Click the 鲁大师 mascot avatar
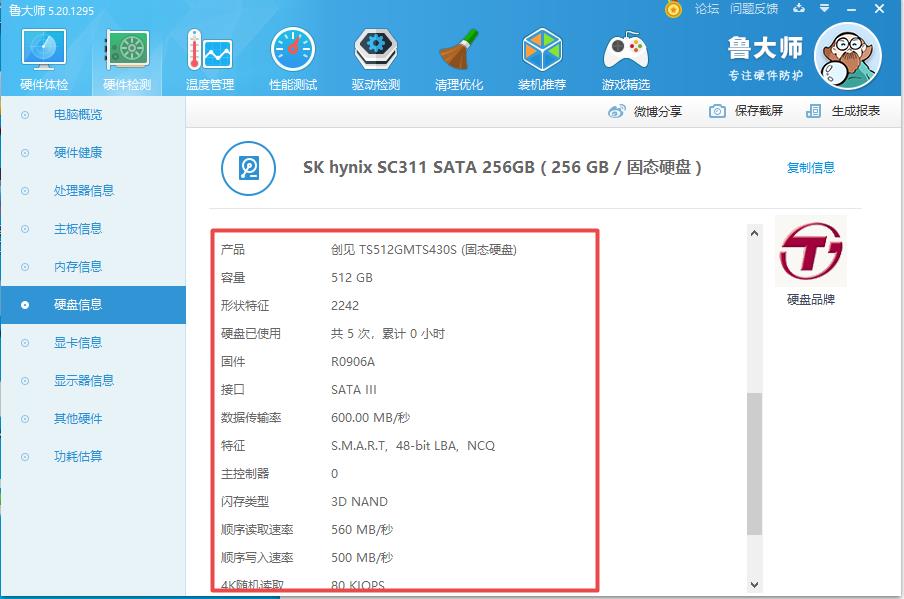This screenshot has height=599, width=904. coord(848,56)
